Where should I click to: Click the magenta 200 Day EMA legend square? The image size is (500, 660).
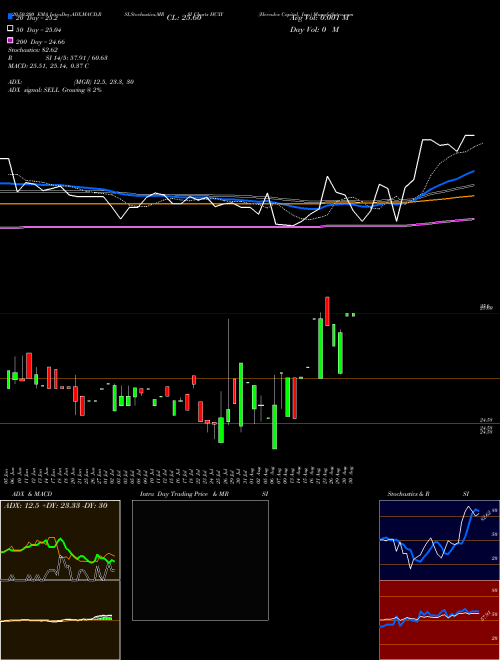tap(10, 40)
